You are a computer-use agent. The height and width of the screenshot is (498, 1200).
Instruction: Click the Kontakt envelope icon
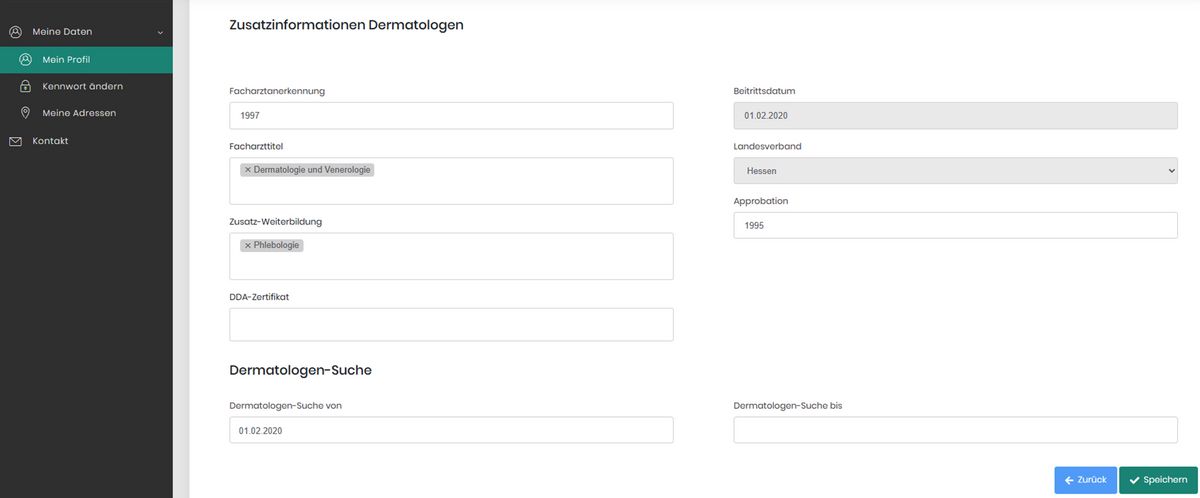pos(15,141)
